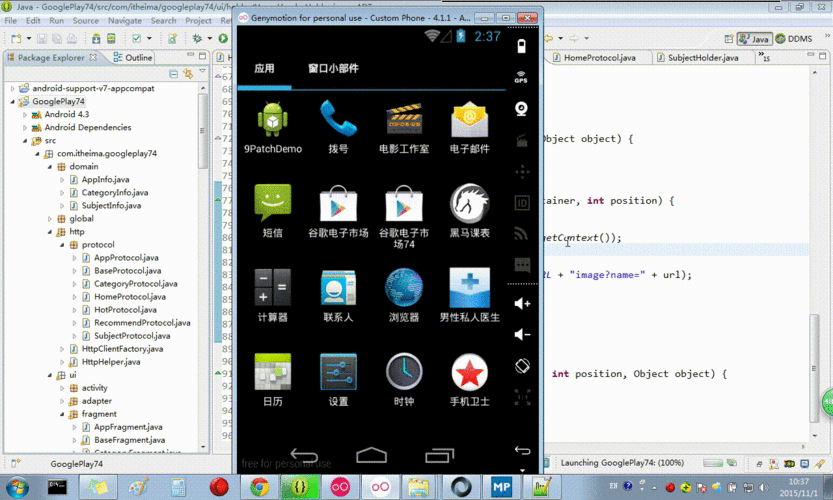Collapse the domain package node
Viewport: 833px width, 500px height.
pyautogui.click(x=50, y=166)
